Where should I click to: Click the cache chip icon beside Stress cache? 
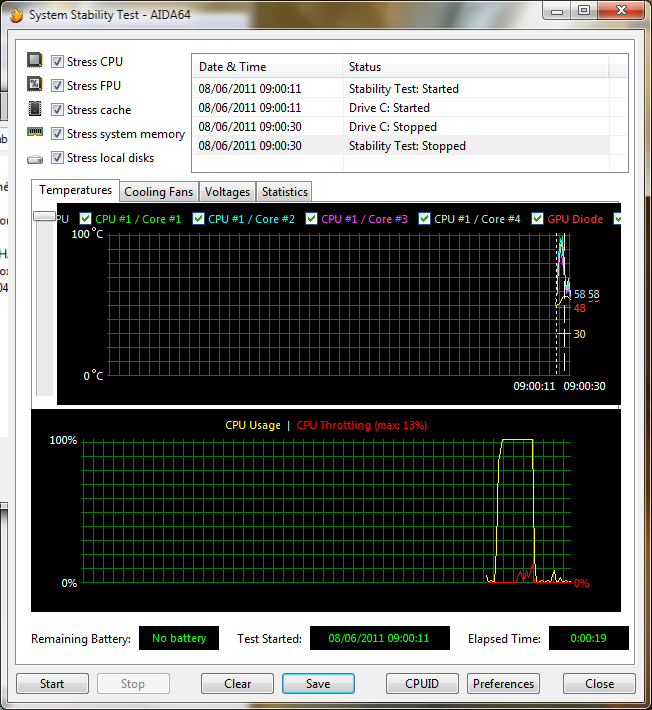35,108
